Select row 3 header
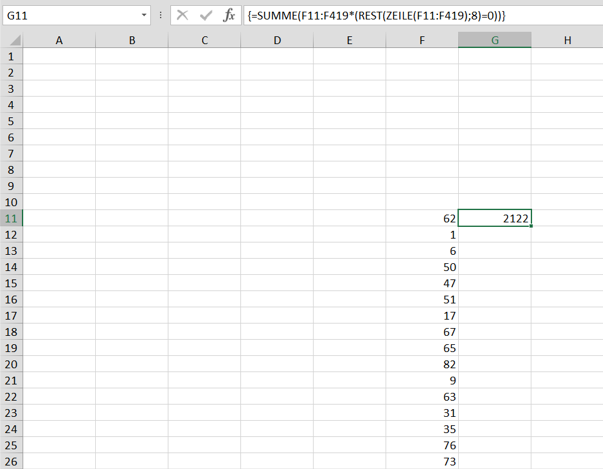The height and width of the screenshot is (469, 603). coord(11,89)
